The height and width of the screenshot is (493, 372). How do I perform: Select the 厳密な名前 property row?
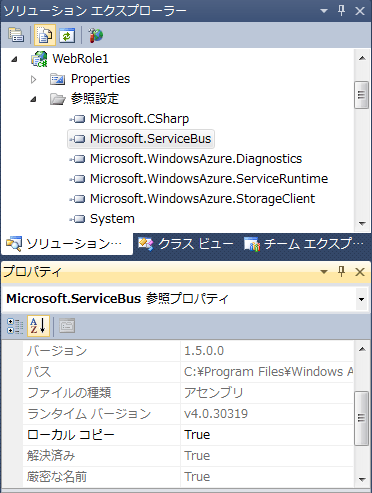pos(188,477)
